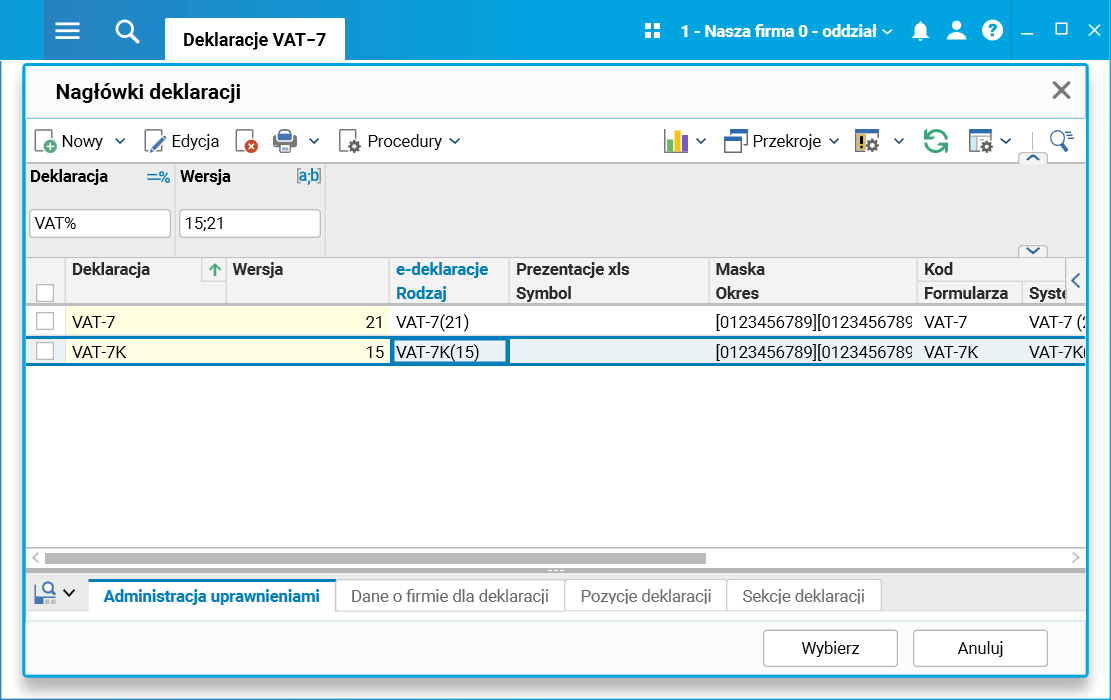Switch to Pozycje deklaracji tab

[x=645, y=596]
